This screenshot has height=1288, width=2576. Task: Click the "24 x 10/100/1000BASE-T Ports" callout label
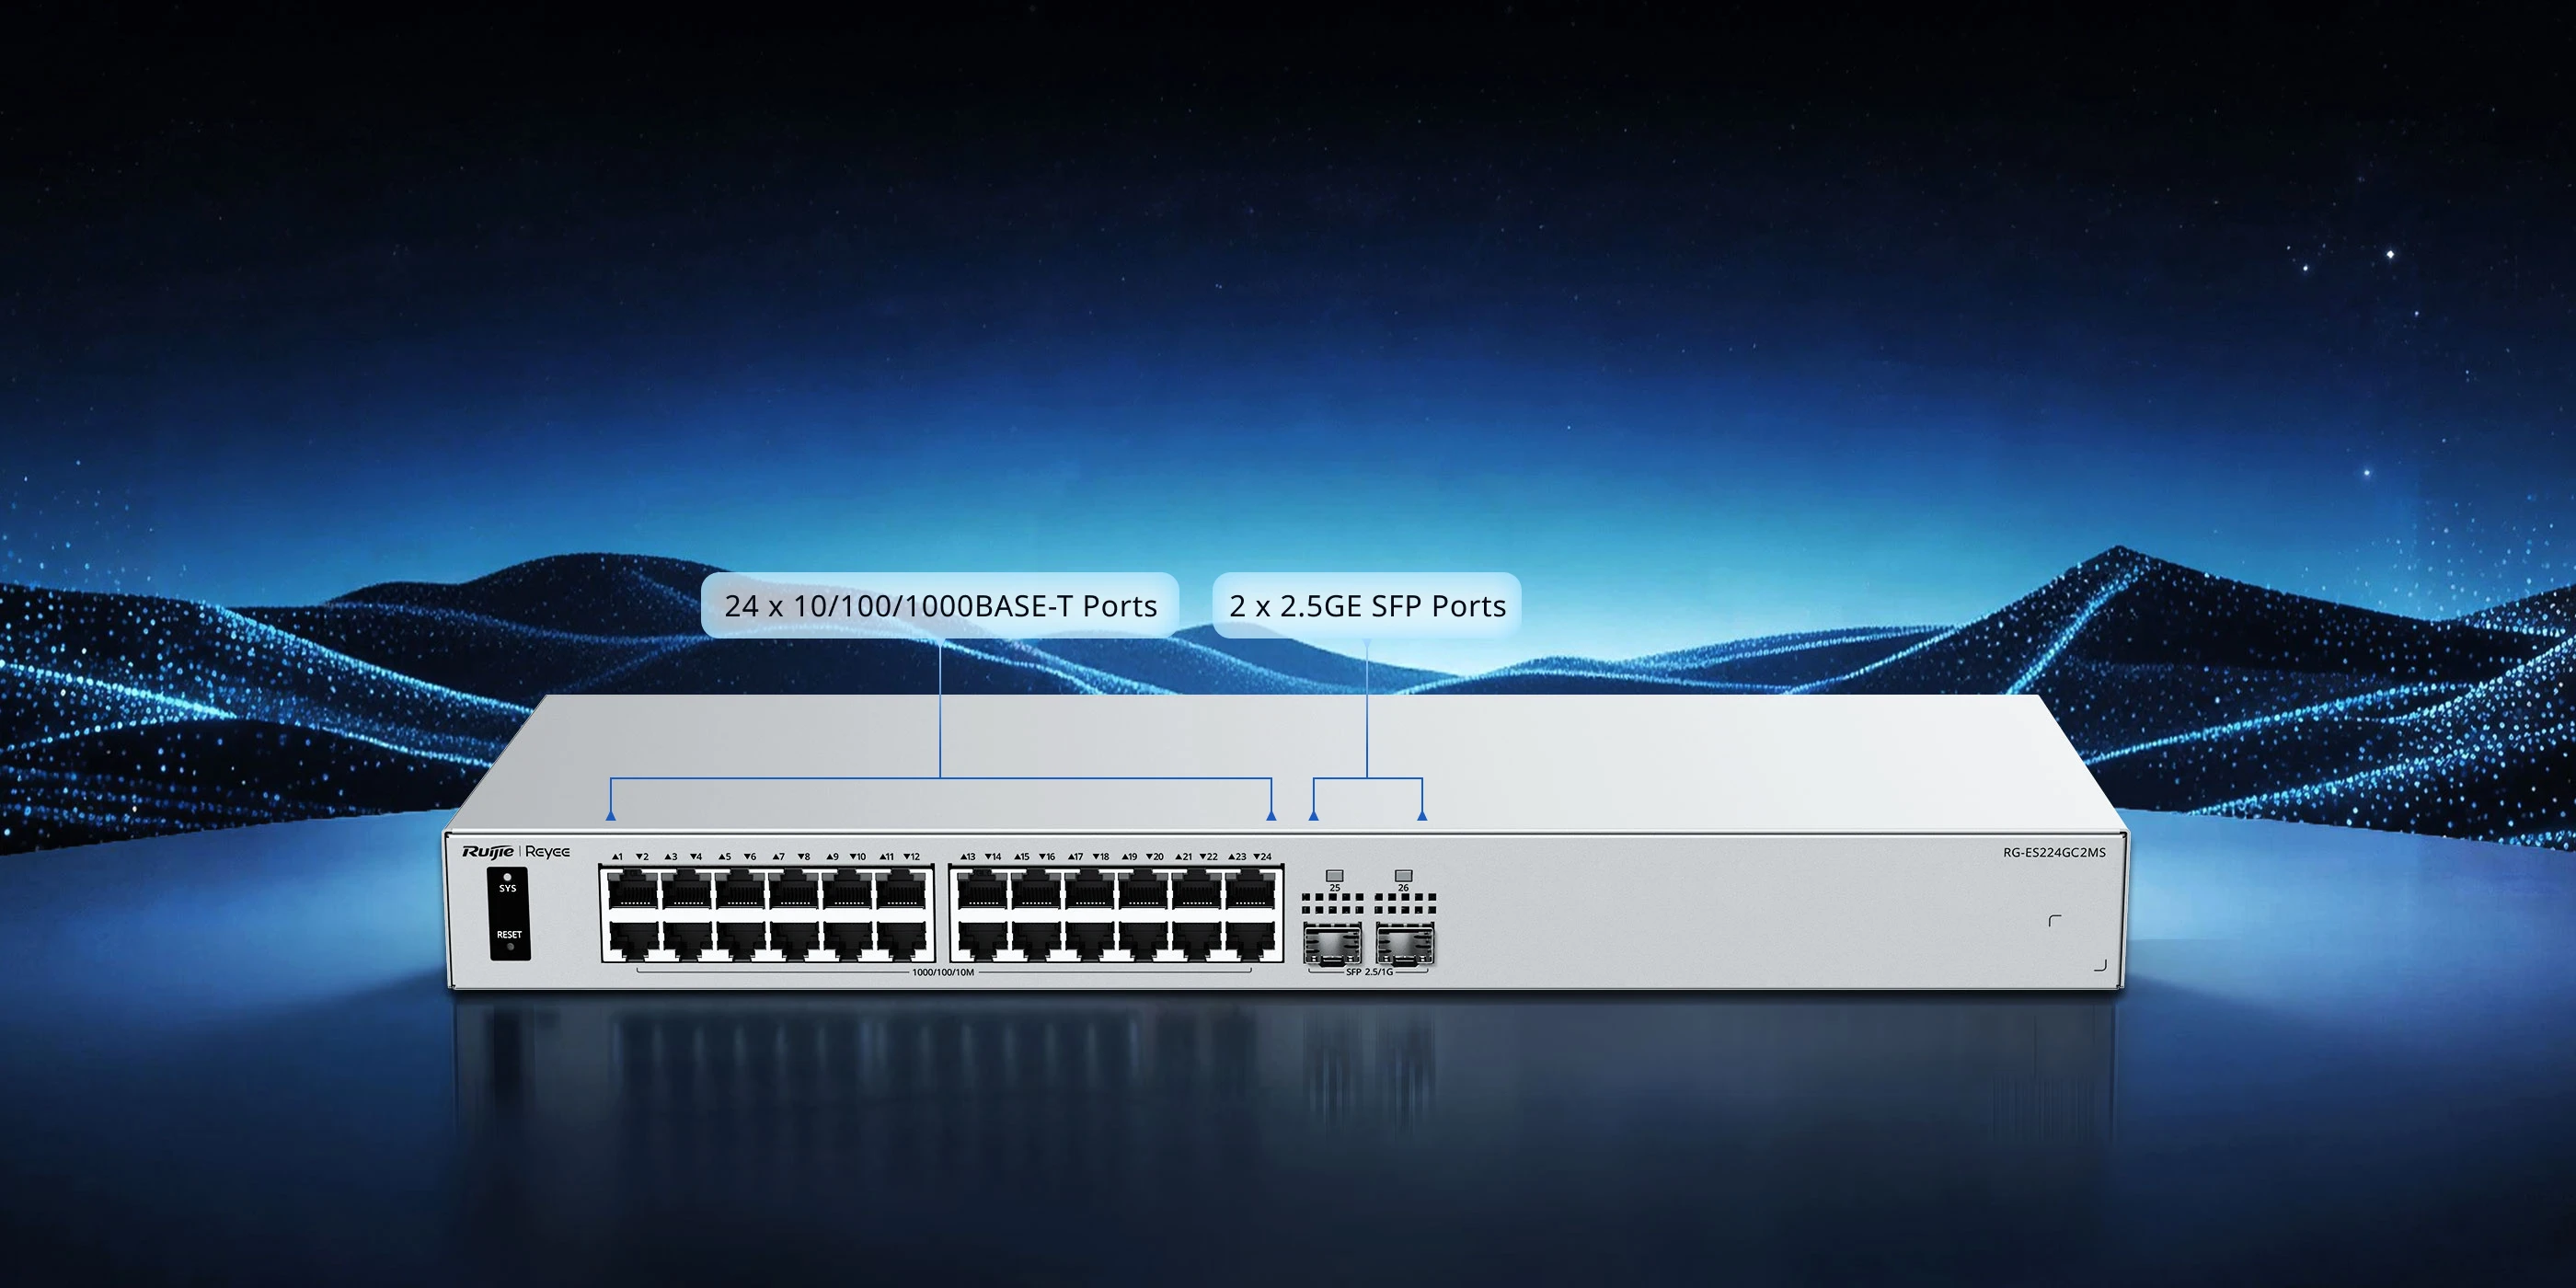click(x=940, y=605)
